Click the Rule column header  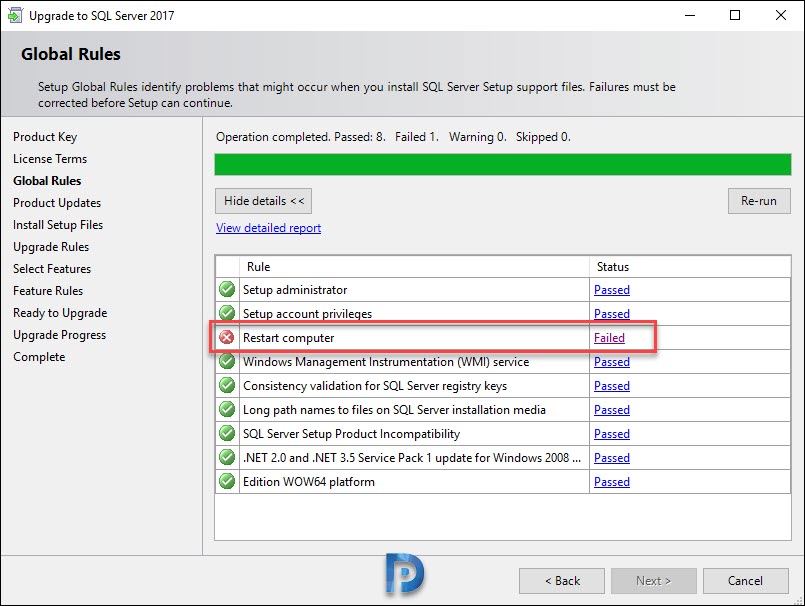[x=414, y=267]
